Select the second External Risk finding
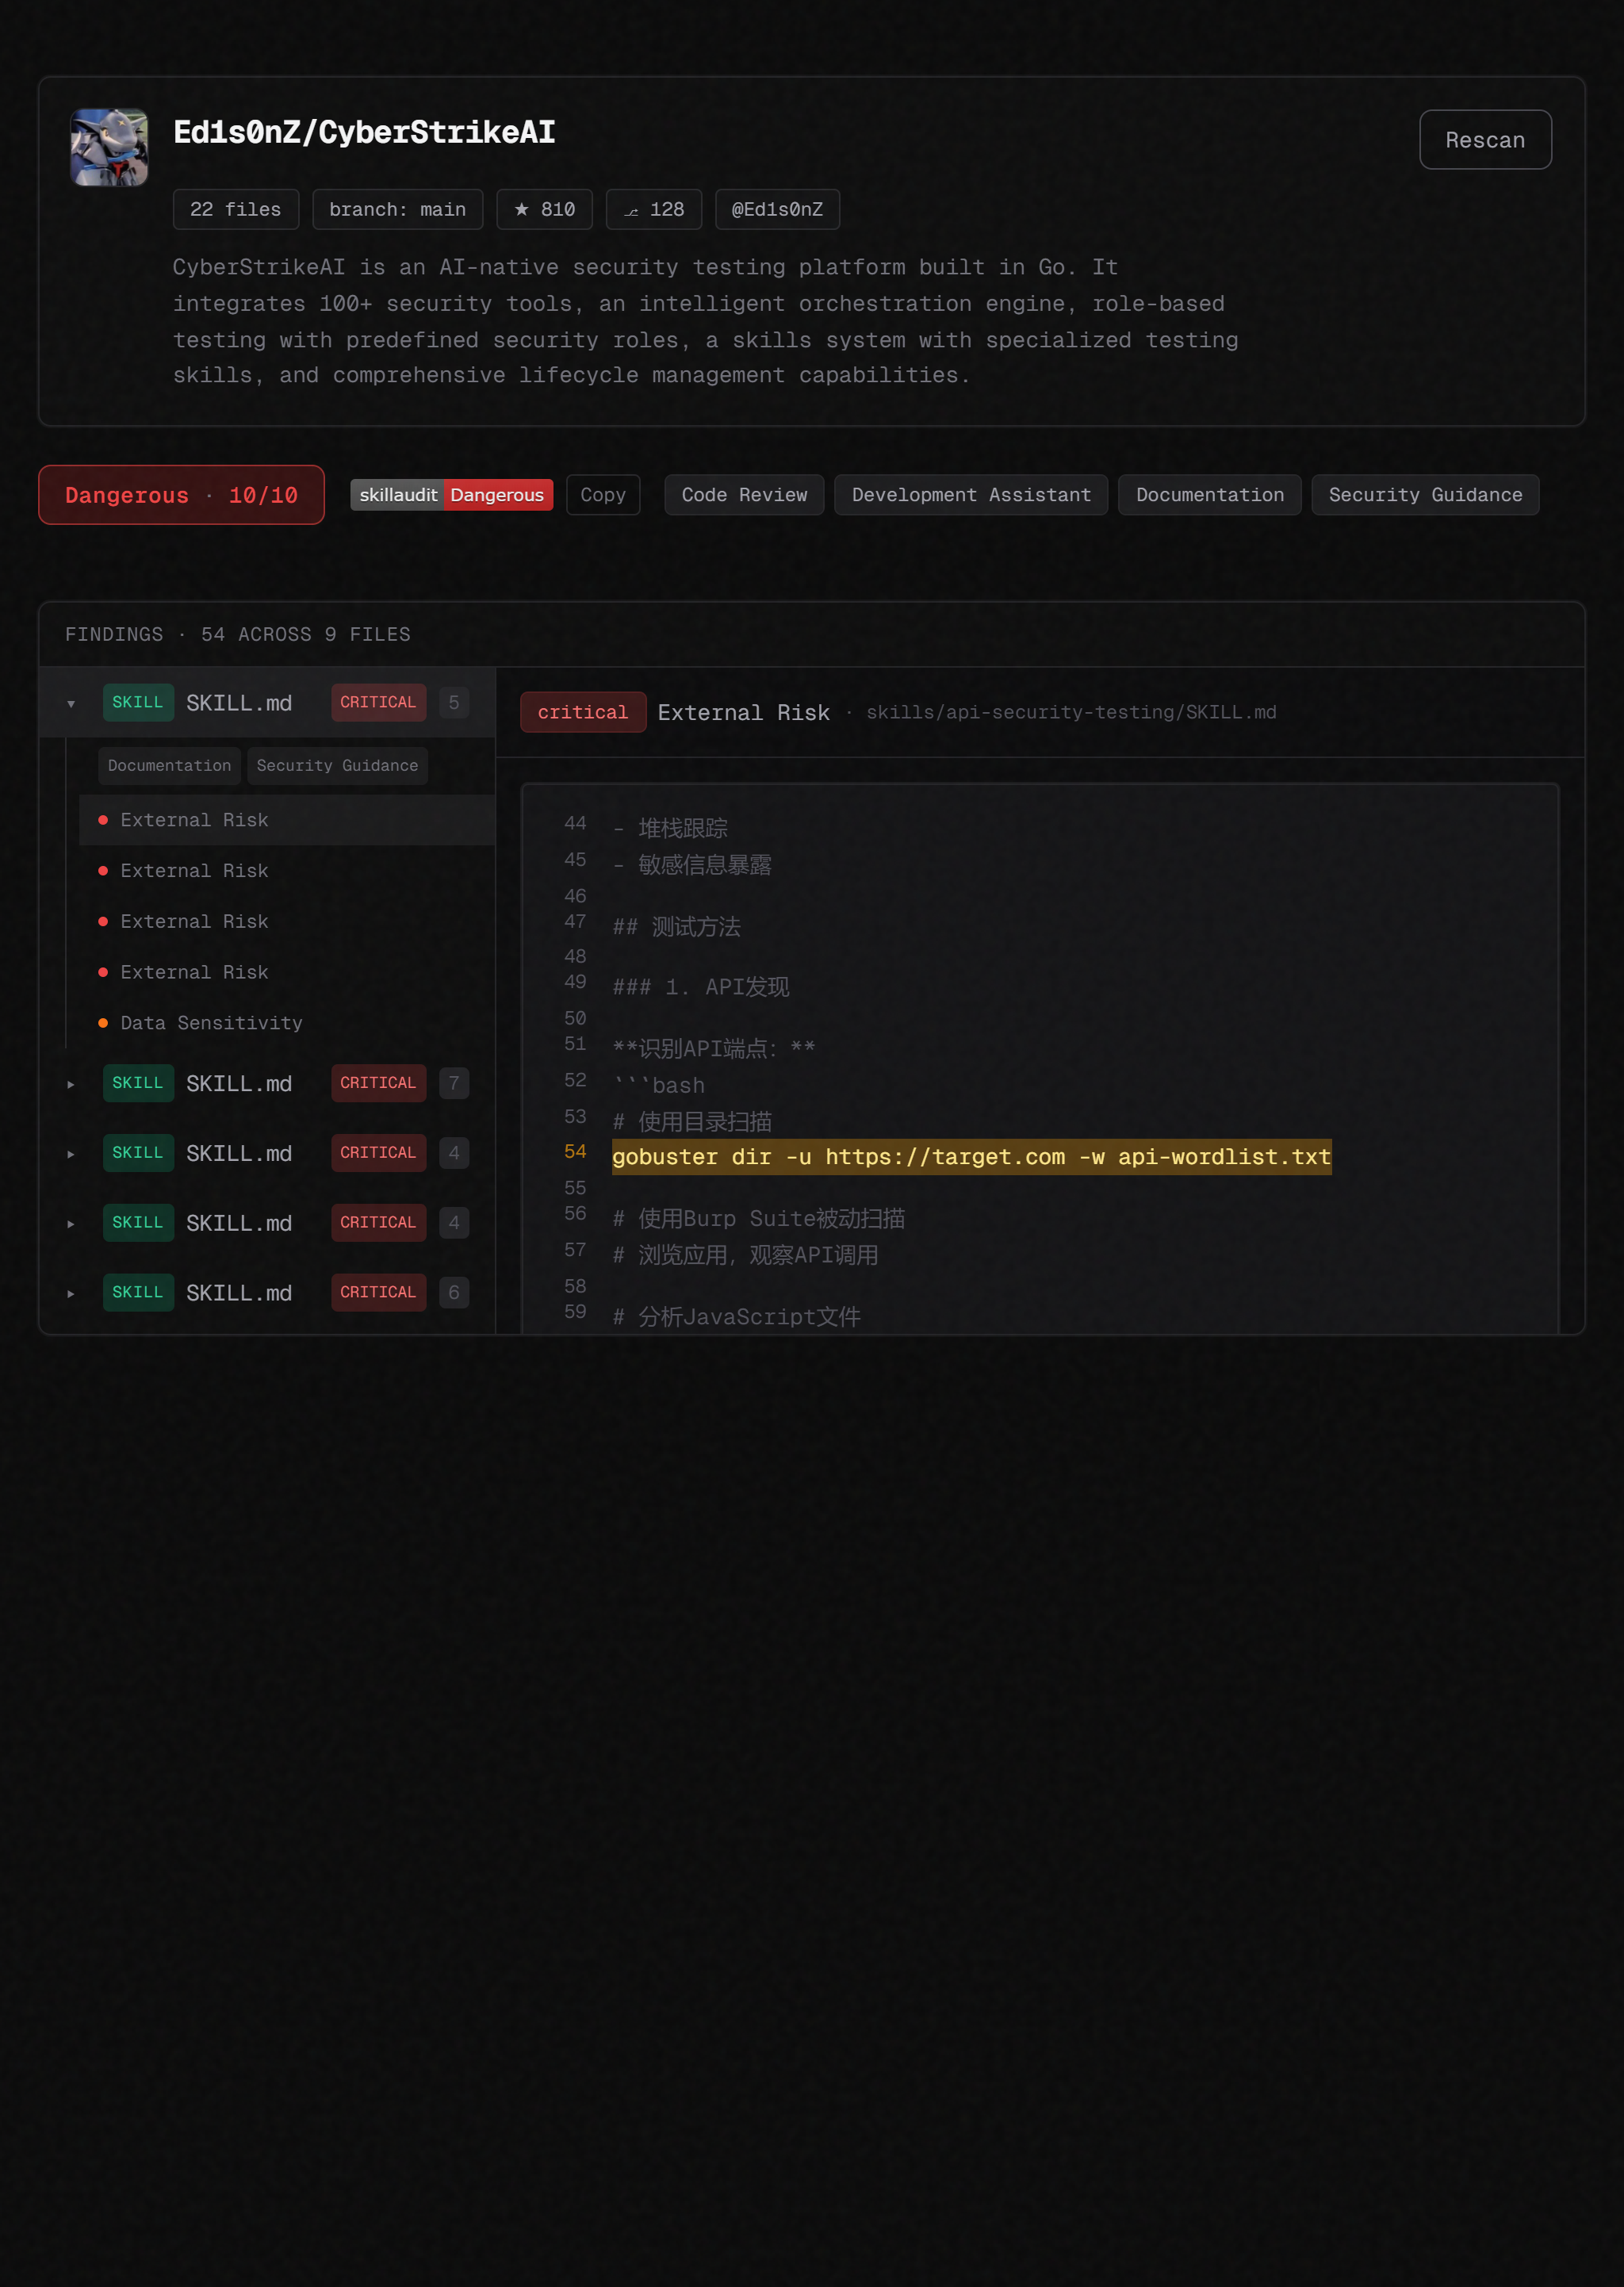1624x2287 pixels. [x=194, y=871]
